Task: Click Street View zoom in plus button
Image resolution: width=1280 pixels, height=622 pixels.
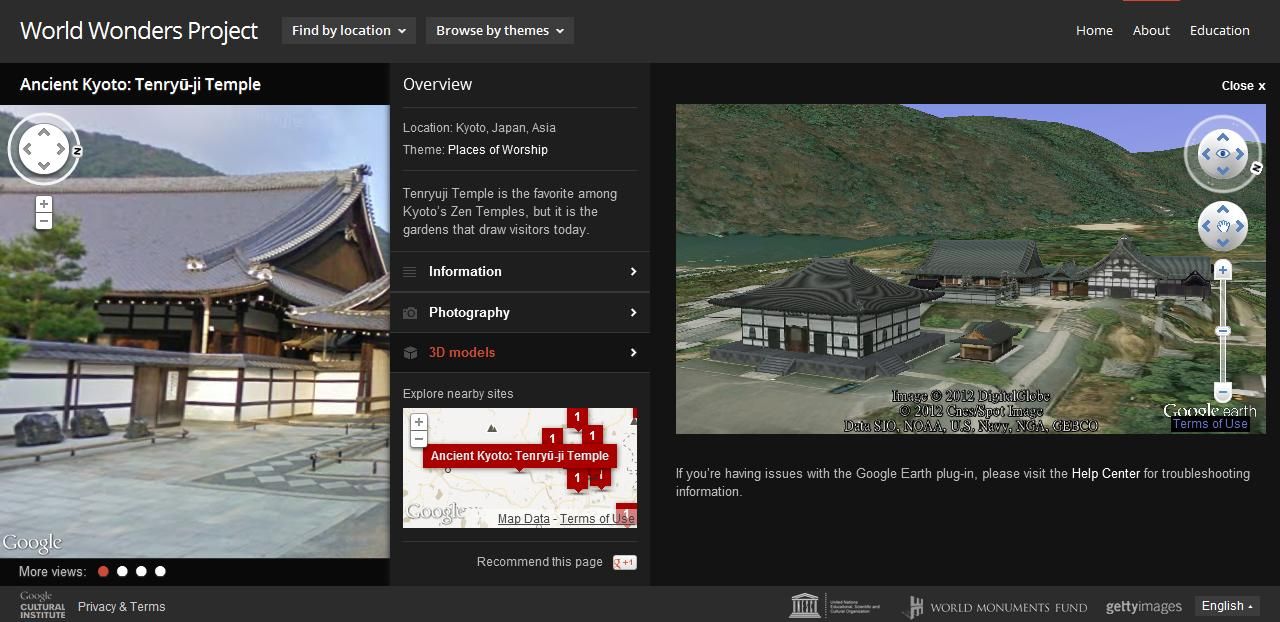Action: (43, 204)
